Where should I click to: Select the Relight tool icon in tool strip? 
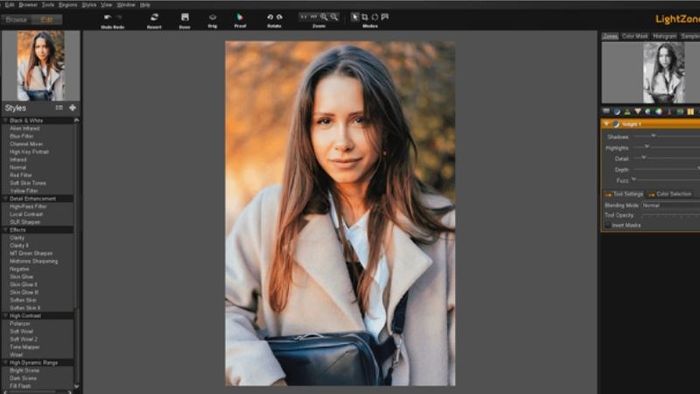[x=617, y=111]
